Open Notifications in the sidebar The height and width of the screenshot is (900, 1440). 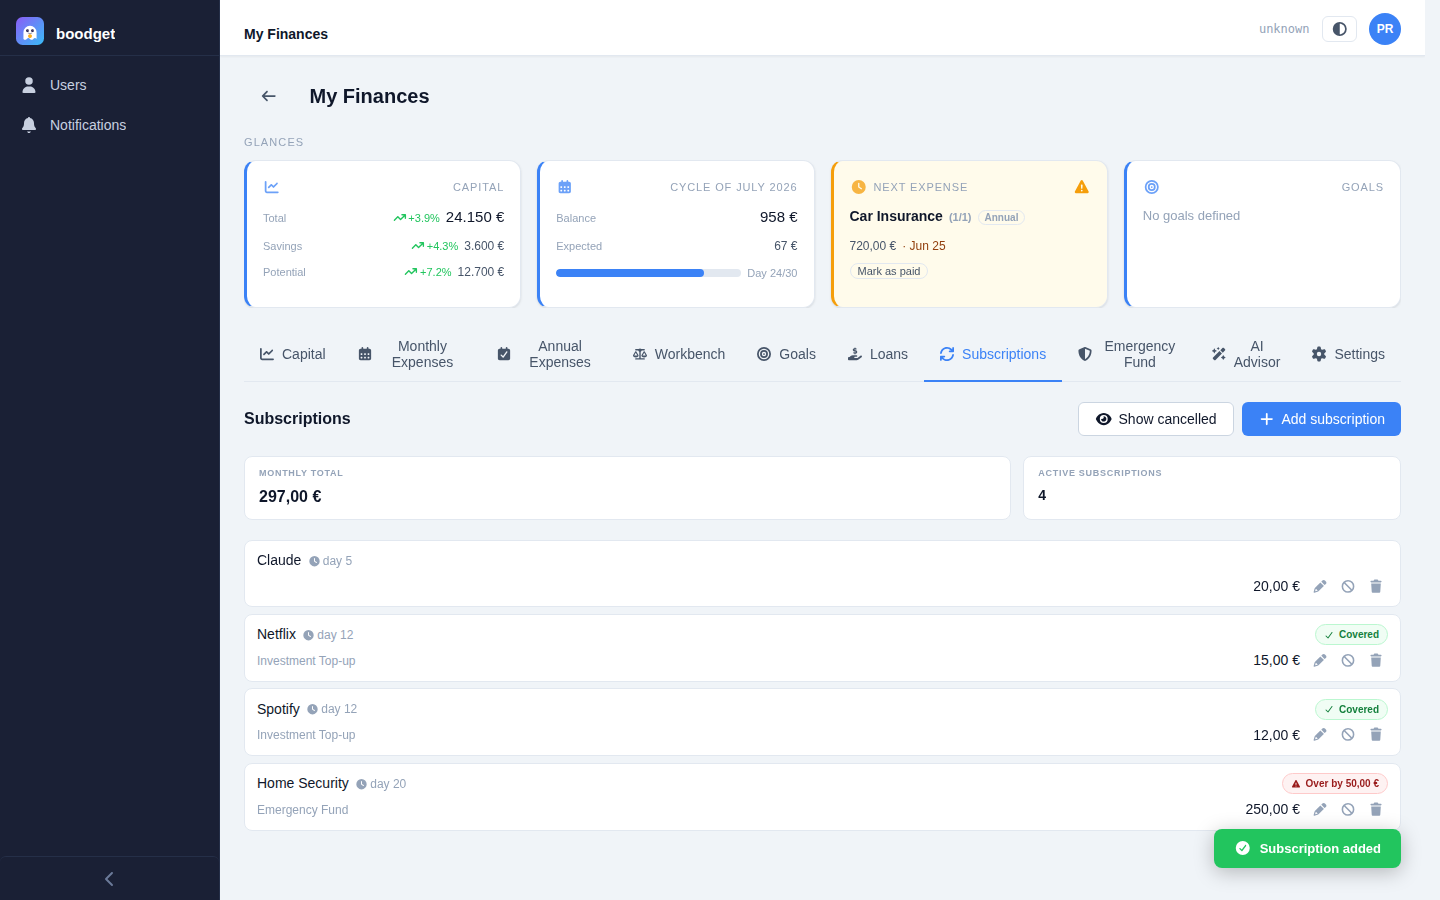[110, 125]
